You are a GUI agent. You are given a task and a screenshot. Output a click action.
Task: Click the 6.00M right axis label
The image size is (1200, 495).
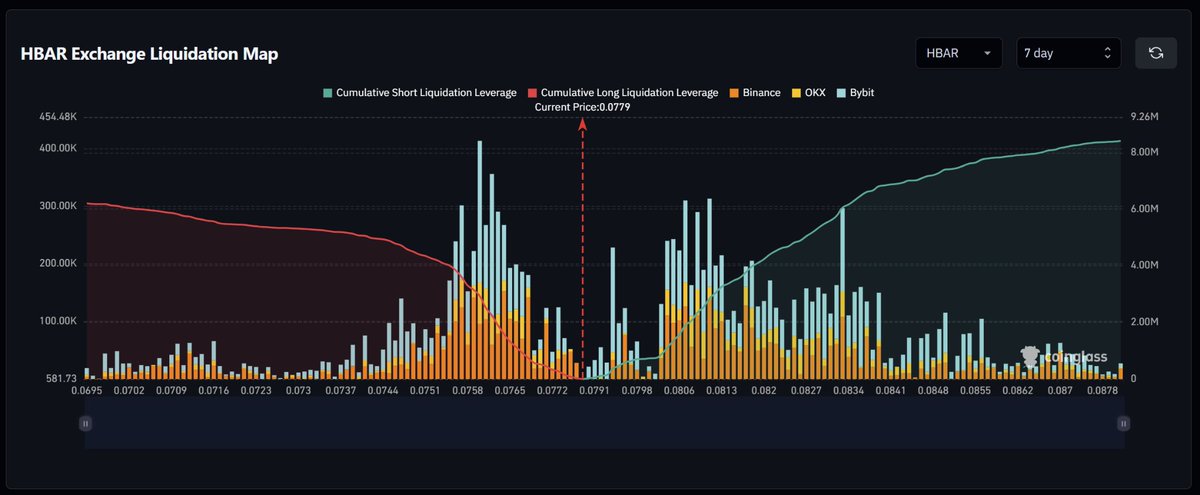coord(1144,209)
